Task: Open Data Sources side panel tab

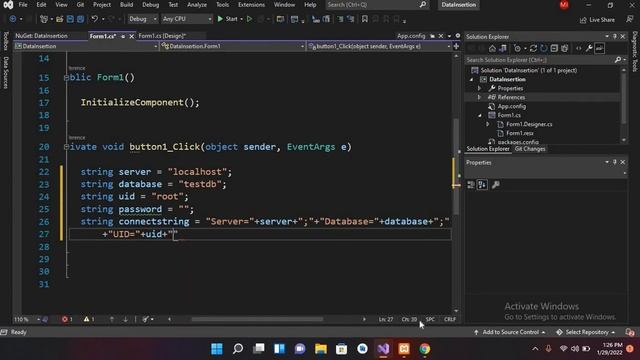Action: coord(5,73)
